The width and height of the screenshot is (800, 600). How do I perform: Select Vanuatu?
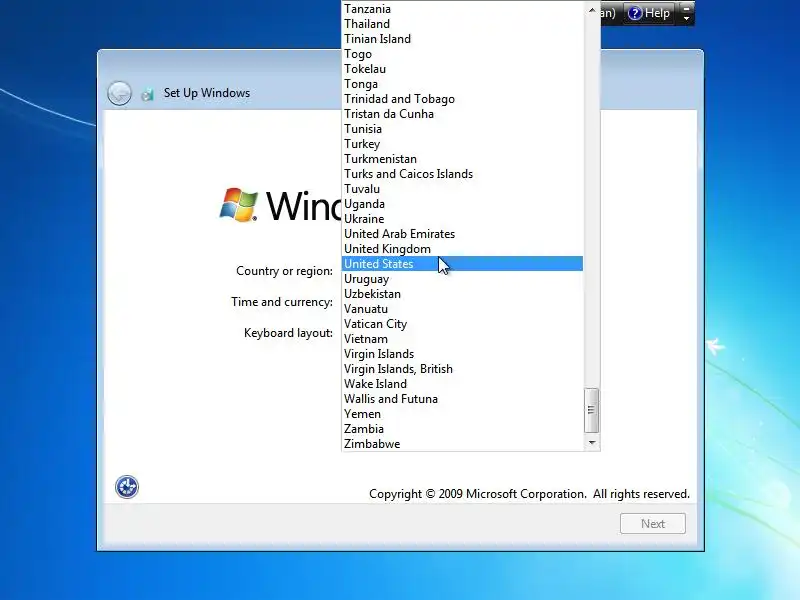462,309
